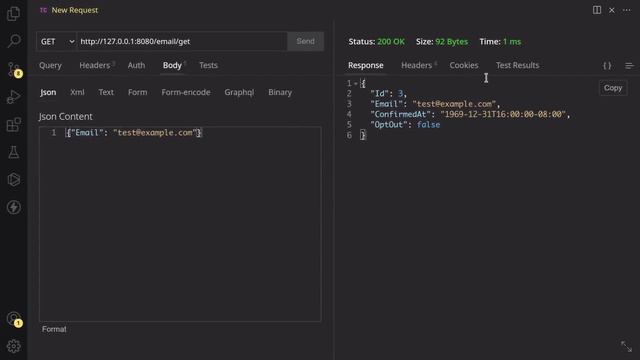Click the Time 1 ms text
Image resolution: width=640 pixels, height=360 pixels.
point(500,42)
